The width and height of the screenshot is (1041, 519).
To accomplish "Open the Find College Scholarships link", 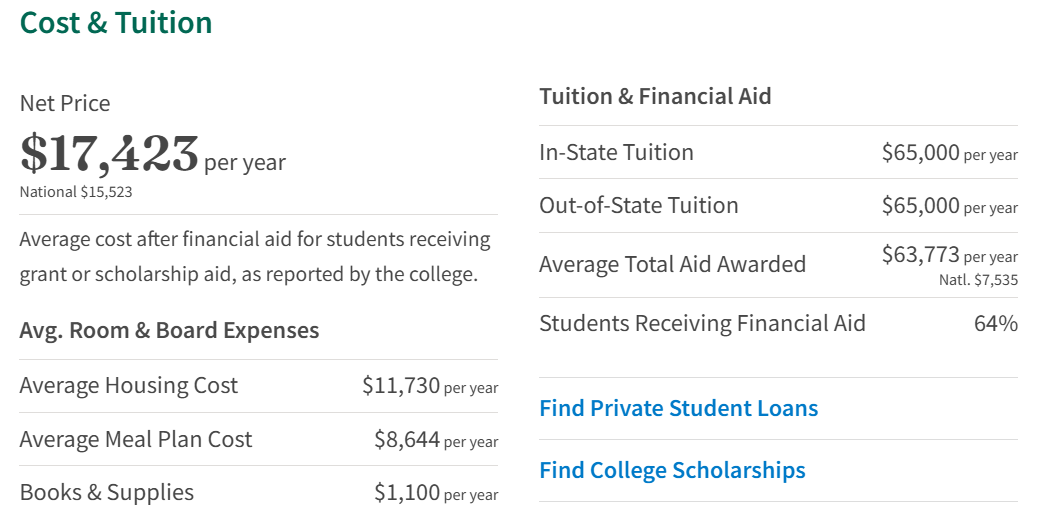I will coord(672,470).
